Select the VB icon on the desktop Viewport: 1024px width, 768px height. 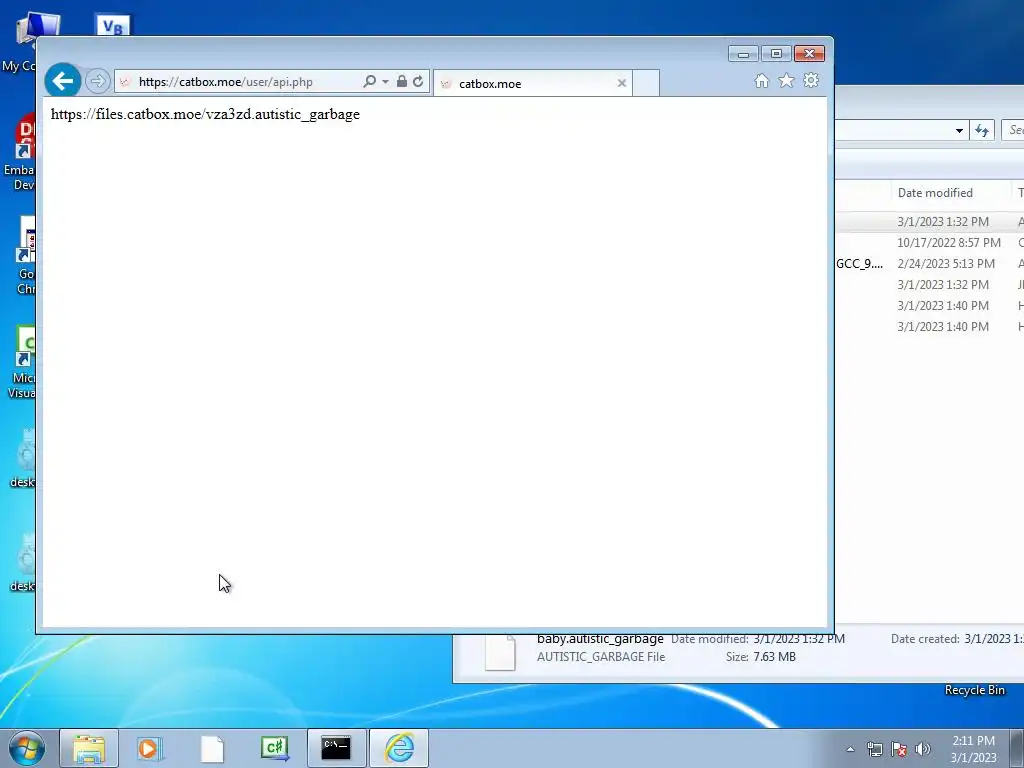coord(113,25)
